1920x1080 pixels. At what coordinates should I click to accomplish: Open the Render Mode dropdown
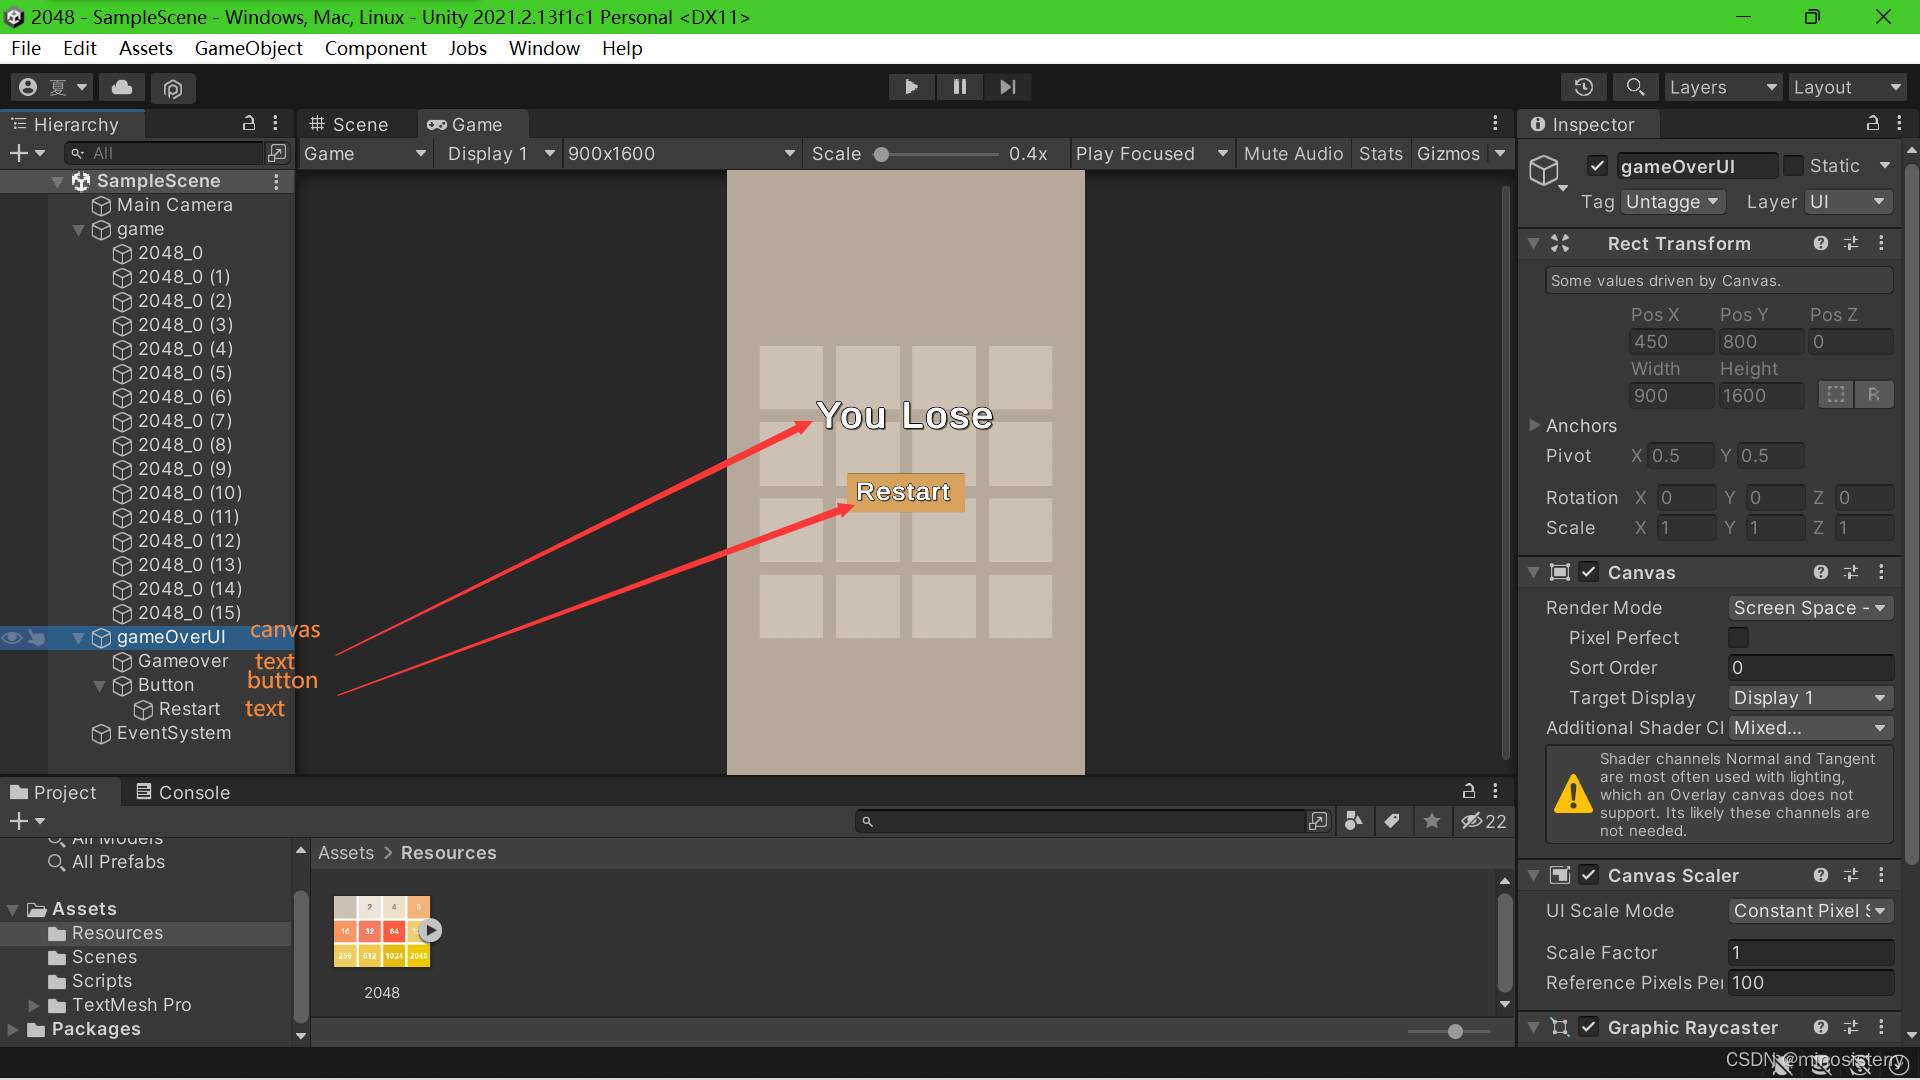point(1810,608)
